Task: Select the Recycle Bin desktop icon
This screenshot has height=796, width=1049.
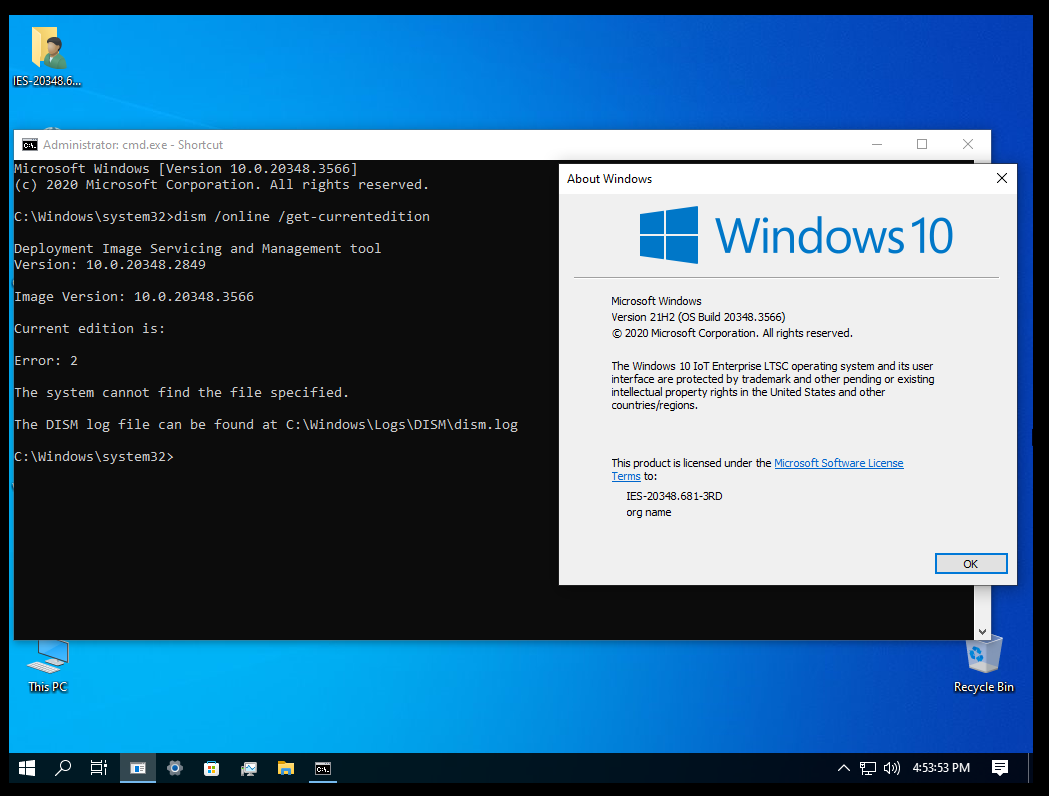Action: point(983,665)
